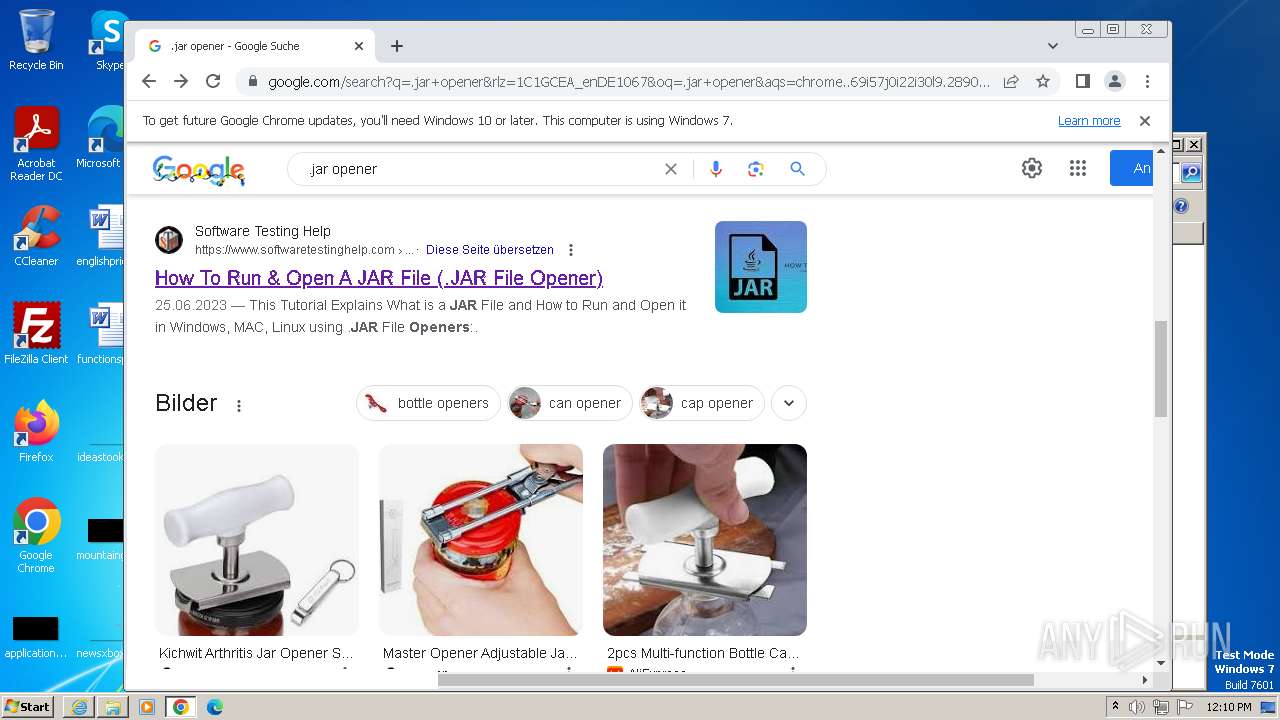Open the volume control in system tray
The width and height of the screenshot is (1280, 720).
click(1137, 707)
